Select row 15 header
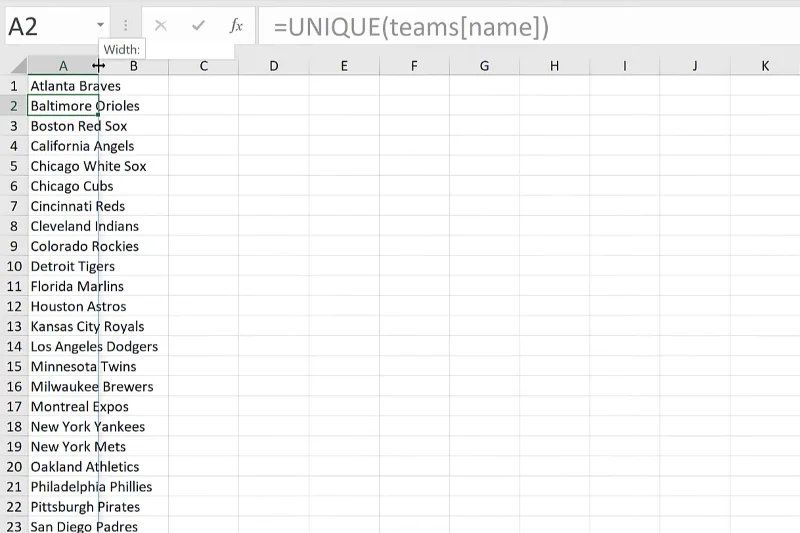The width and height of the screenshot is (800, 533). tap(14, 366)
